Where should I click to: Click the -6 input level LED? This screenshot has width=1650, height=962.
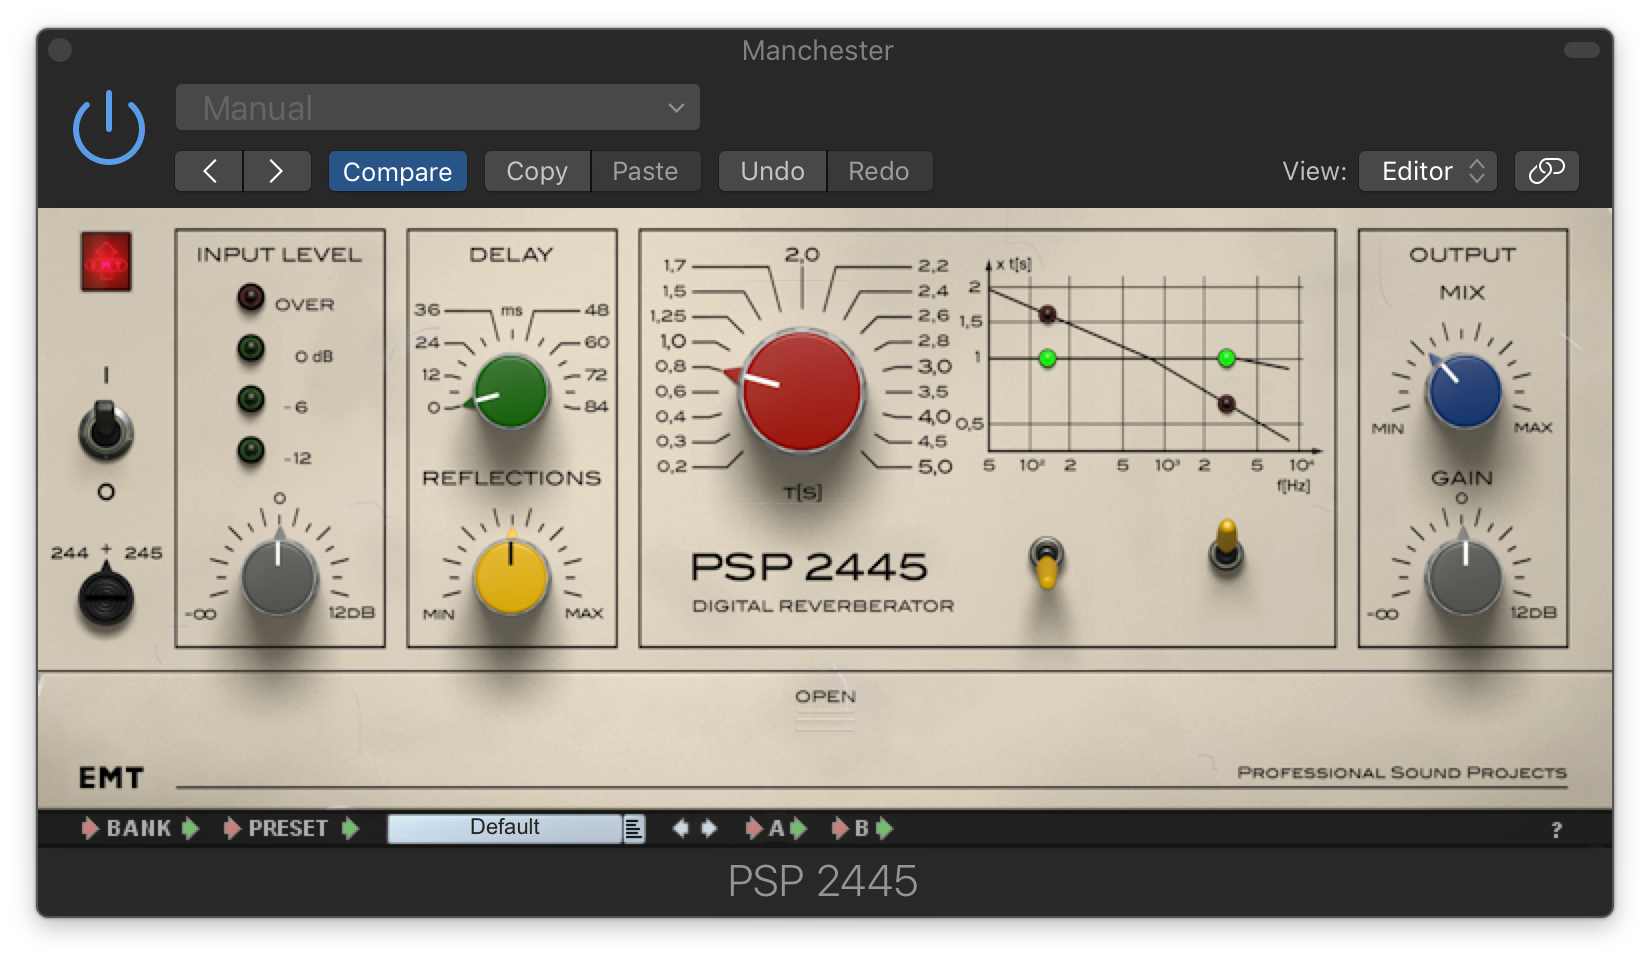[x=250, y=399]
